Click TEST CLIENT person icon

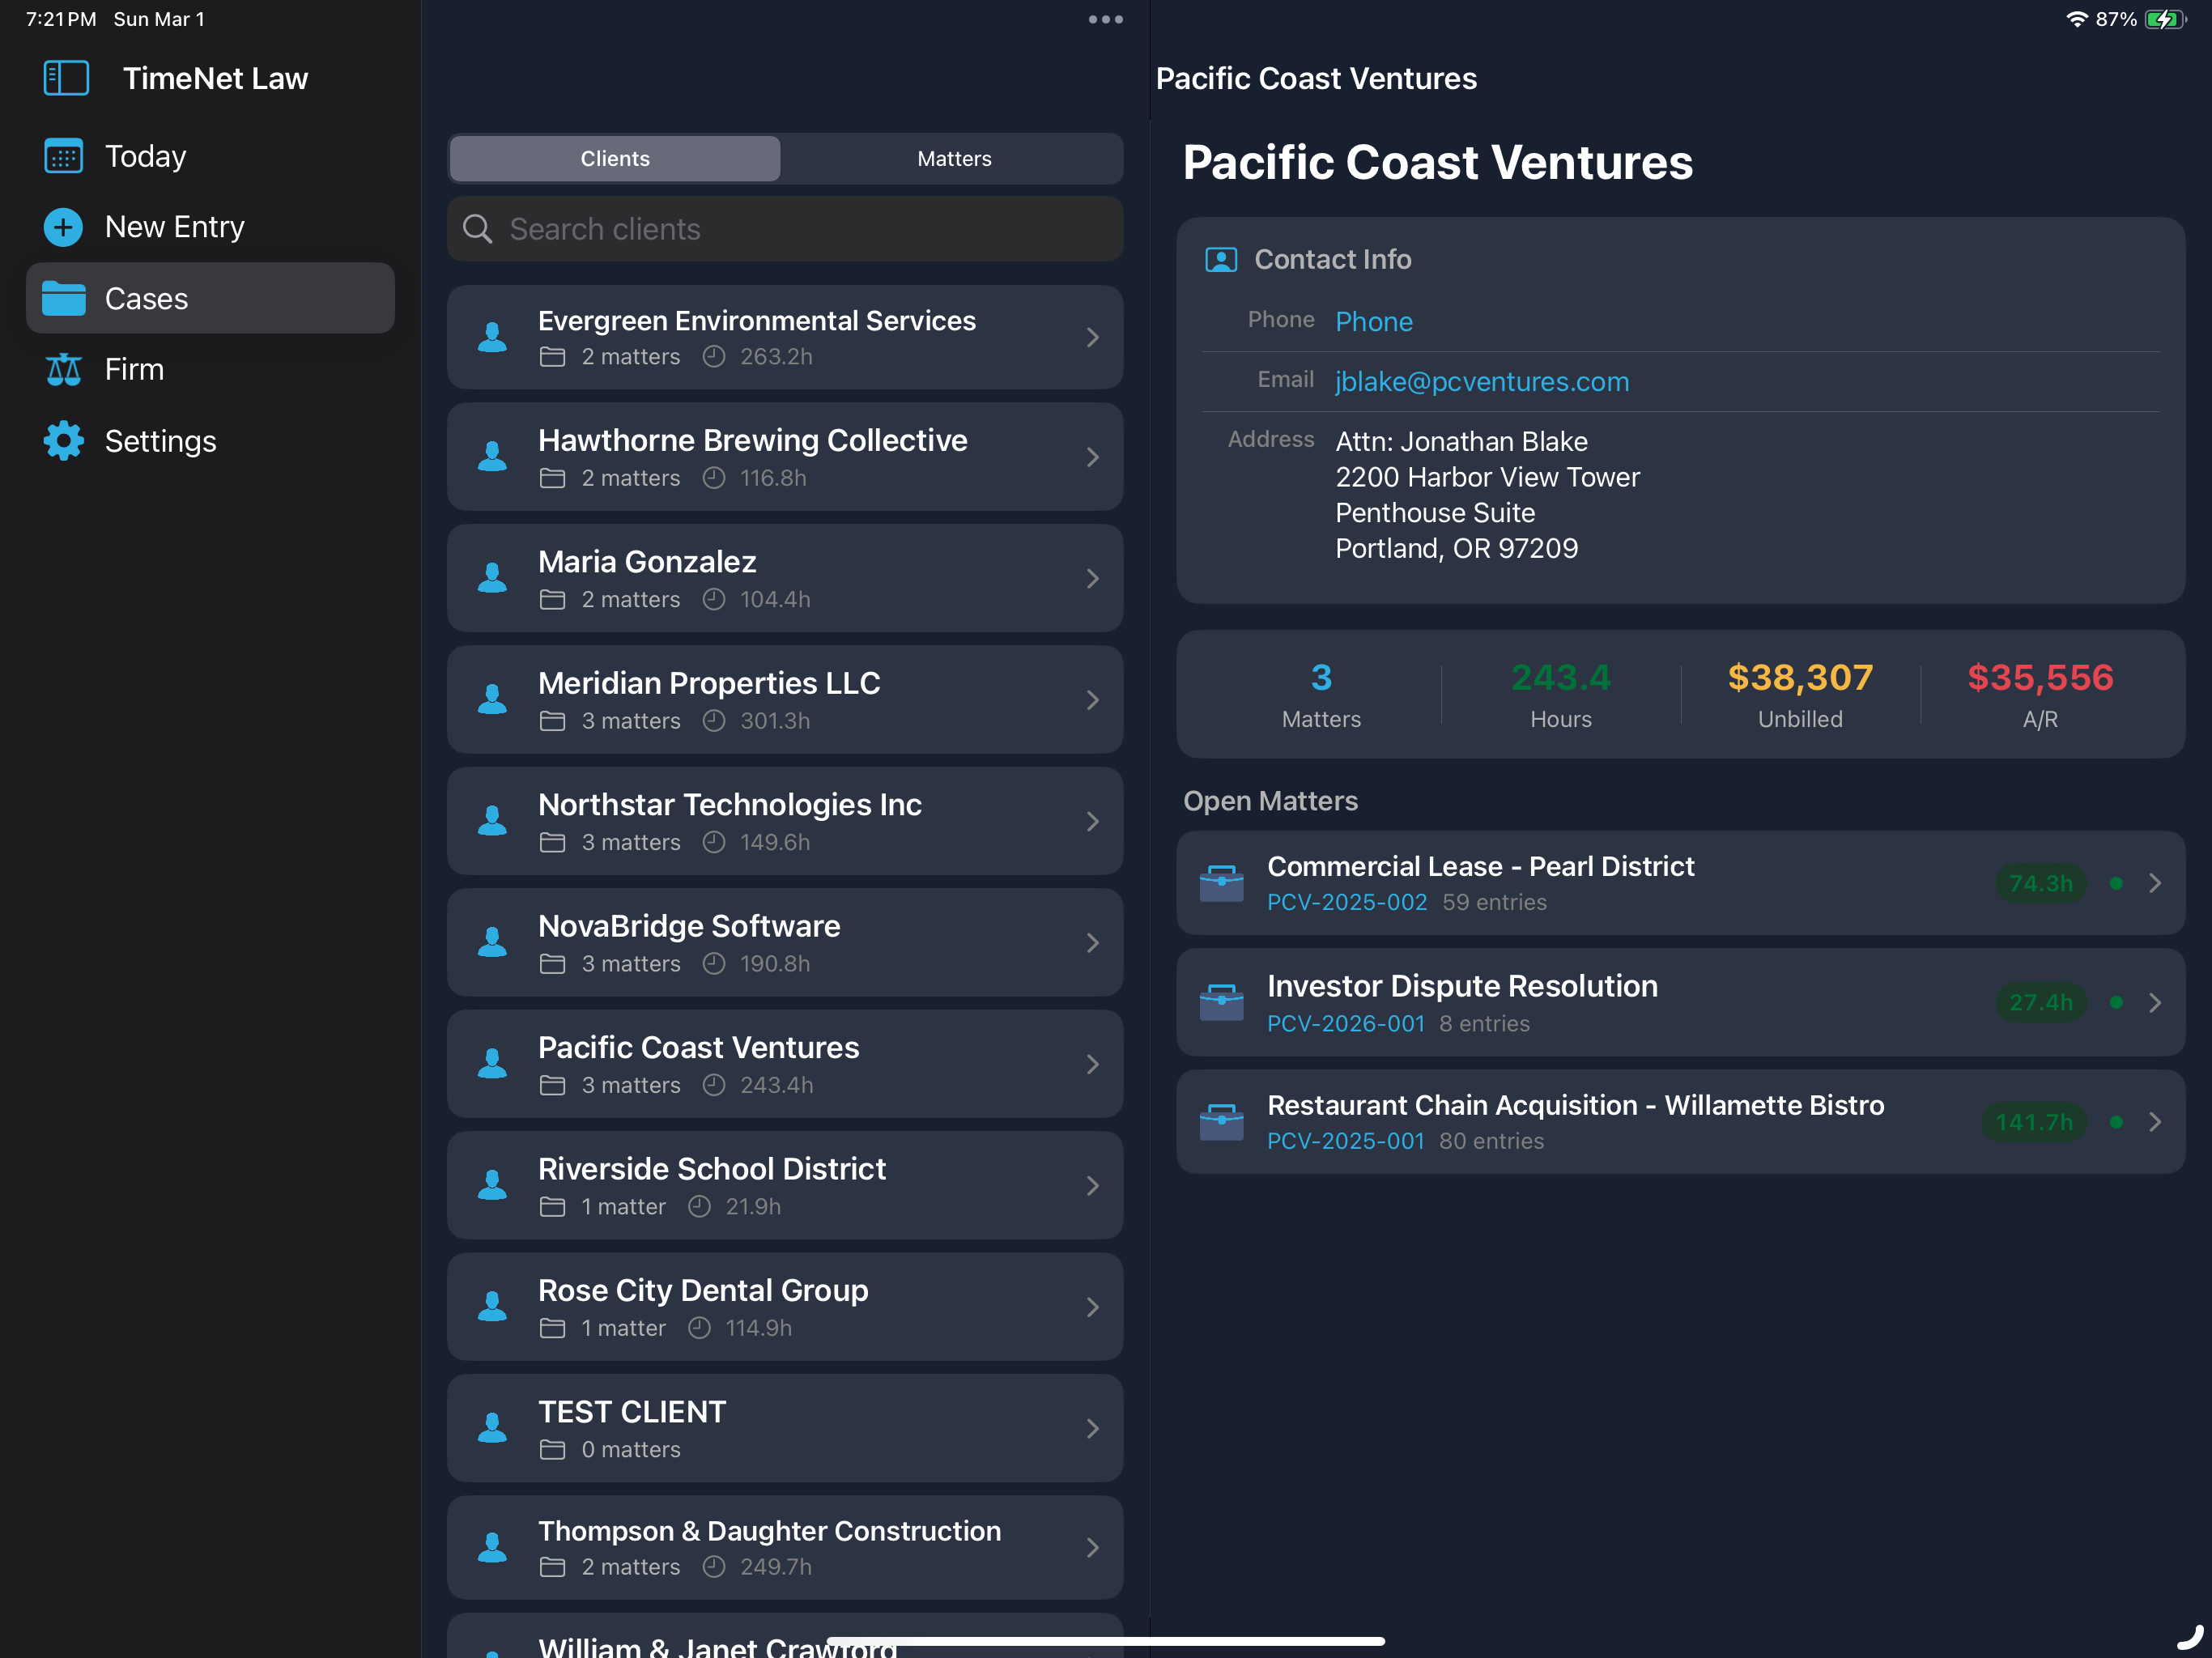[x=492, y=1428]
